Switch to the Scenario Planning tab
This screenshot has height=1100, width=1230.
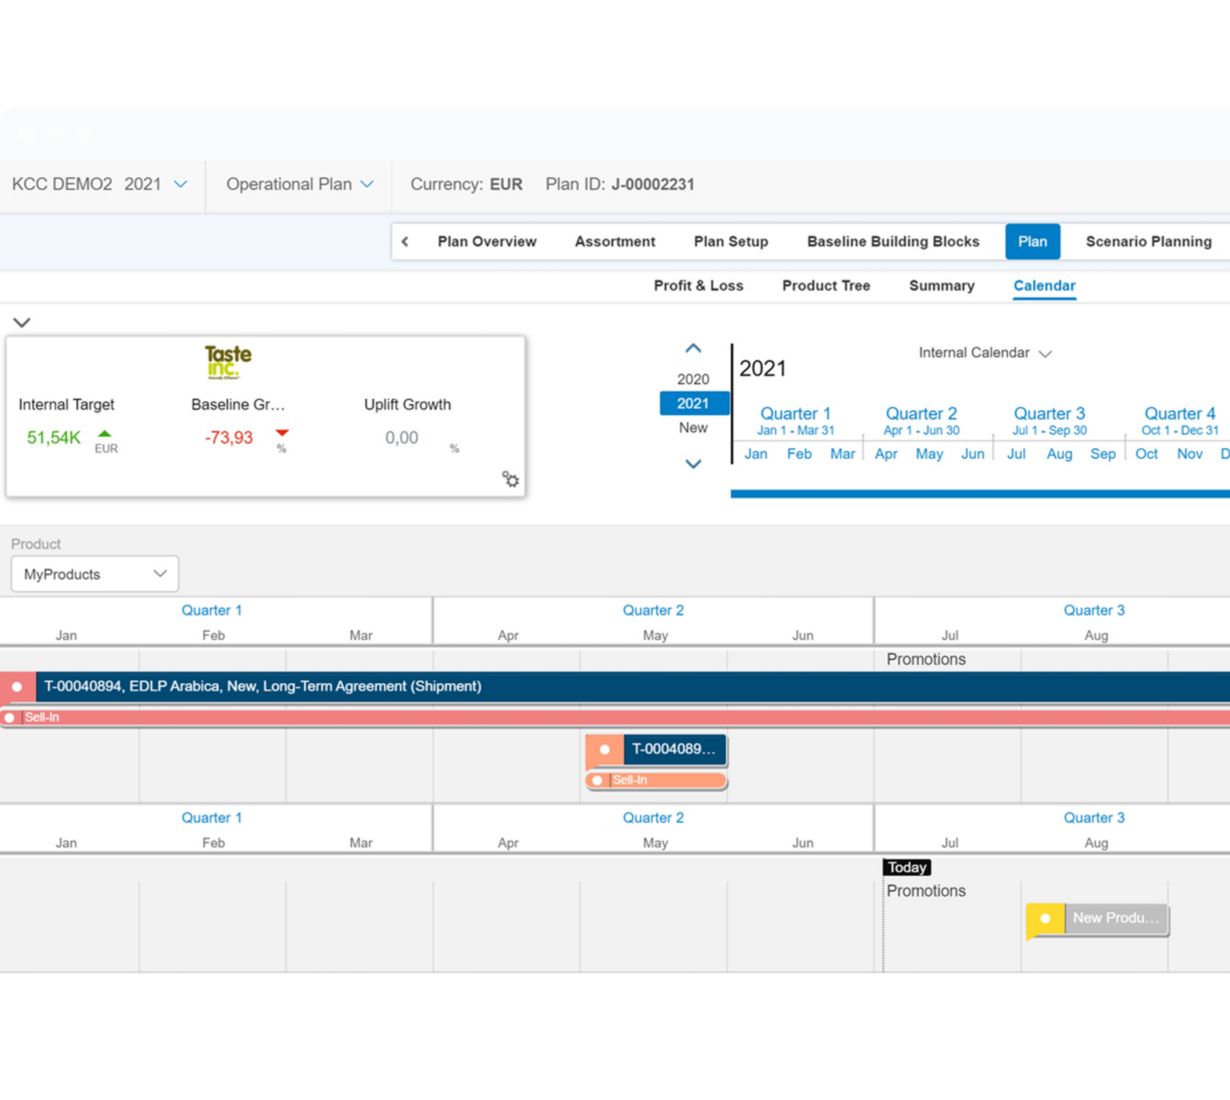(x=1148, y=242)
